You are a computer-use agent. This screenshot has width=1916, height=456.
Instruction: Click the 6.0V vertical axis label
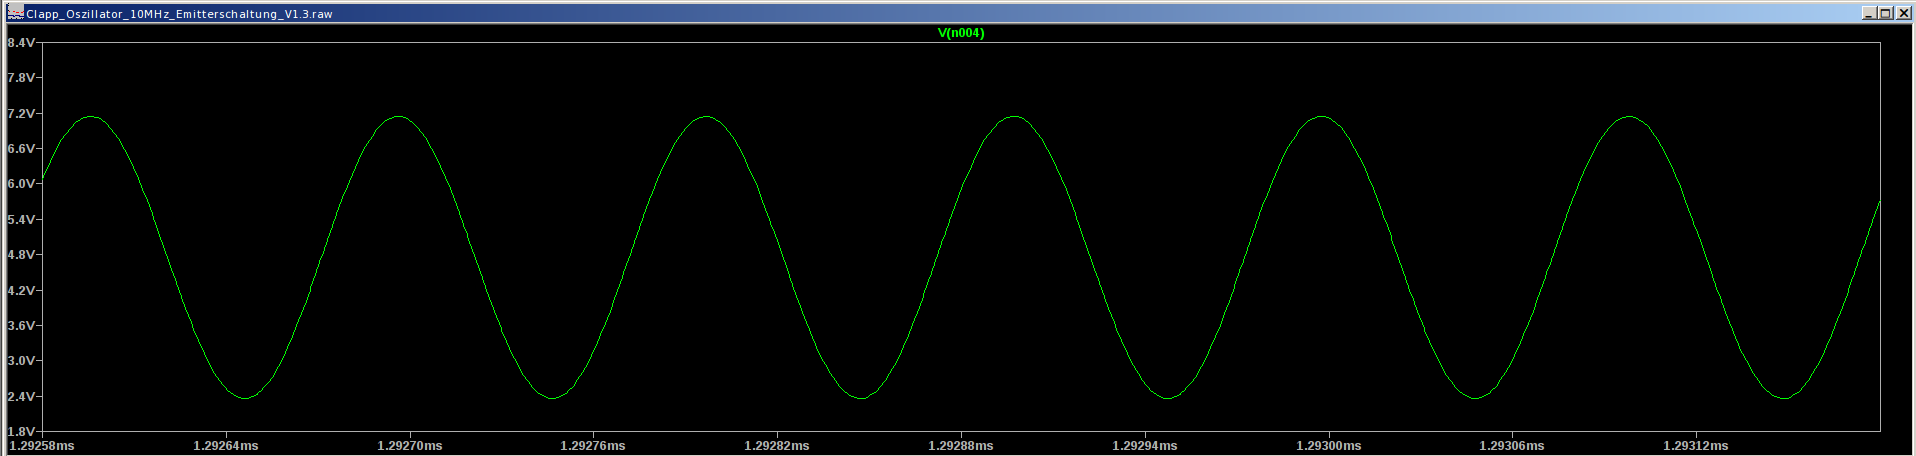[21, 183]
